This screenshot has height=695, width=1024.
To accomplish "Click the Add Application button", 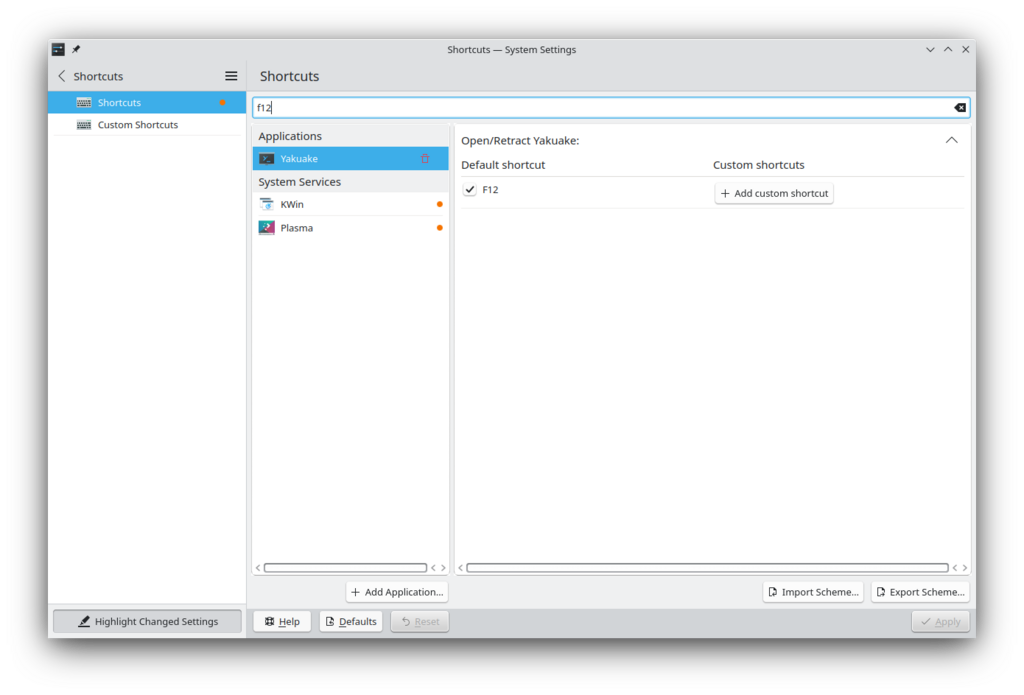I will (397, 592).
